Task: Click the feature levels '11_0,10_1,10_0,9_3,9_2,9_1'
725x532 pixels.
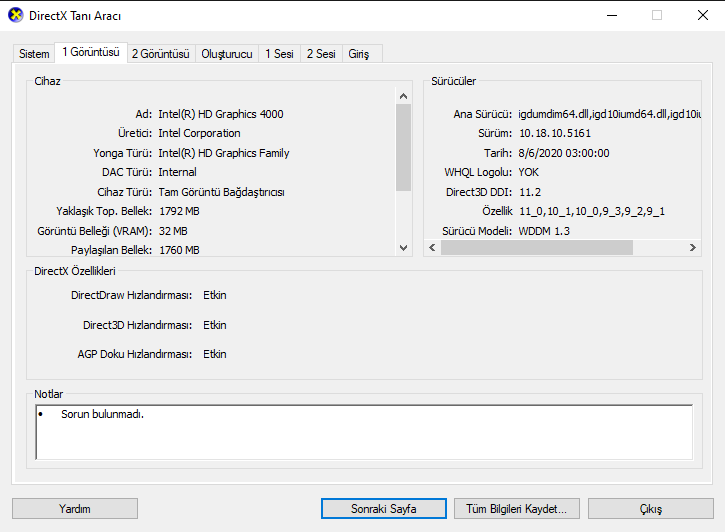Action: click(x=592, y=211)
